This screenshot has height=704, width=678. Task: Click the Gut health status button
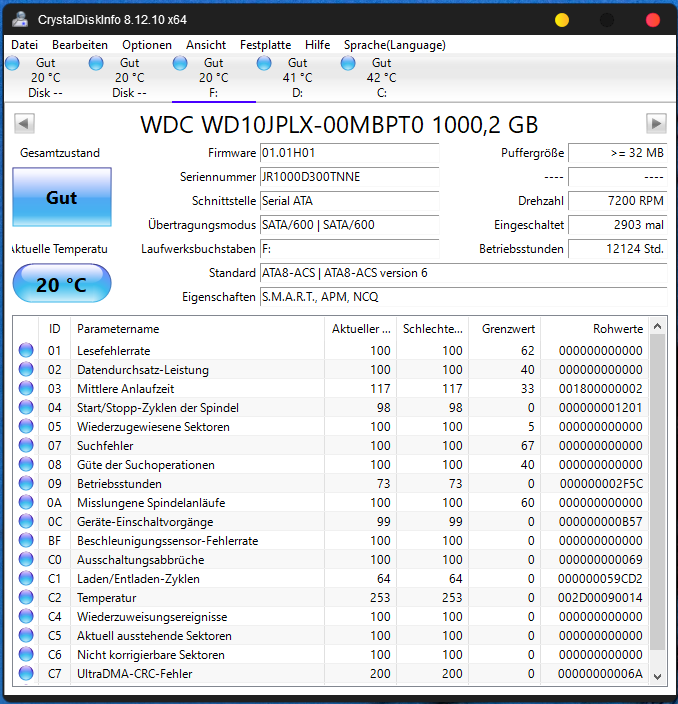tap(62, 197)
